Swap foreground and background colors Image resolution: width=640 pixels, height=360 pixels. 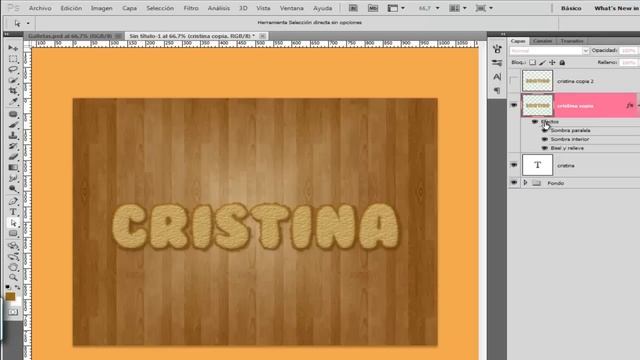[18, 287]
